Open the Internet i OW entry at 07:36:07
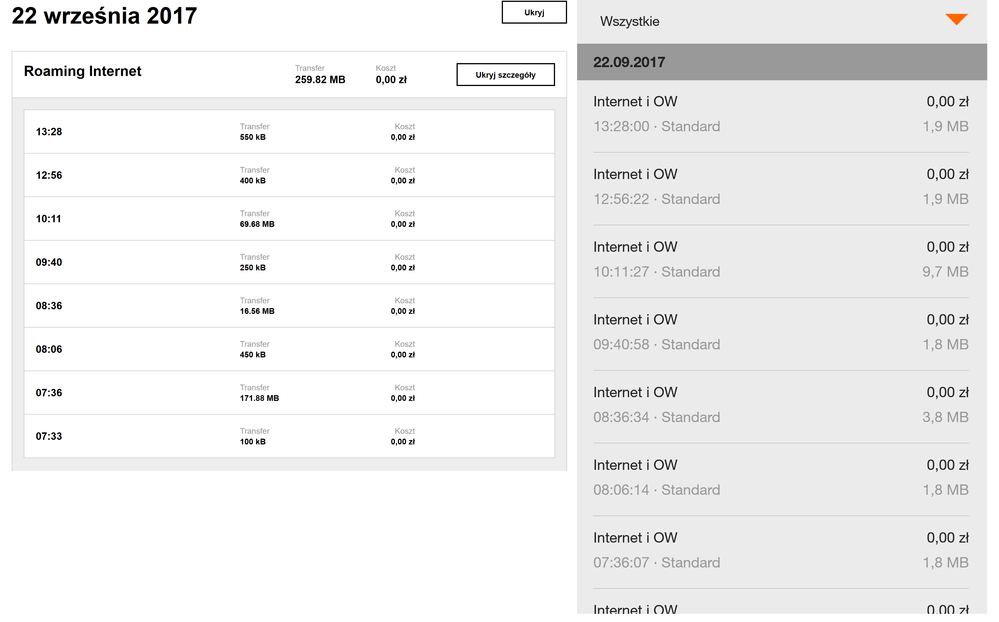Screen dimensions: 999x622 click(x=780, y=551)
